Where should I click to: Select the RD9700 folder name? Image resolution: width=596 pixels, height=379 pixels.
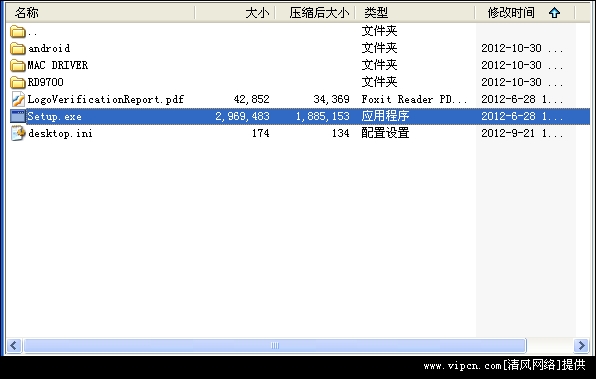click(46, 82)
